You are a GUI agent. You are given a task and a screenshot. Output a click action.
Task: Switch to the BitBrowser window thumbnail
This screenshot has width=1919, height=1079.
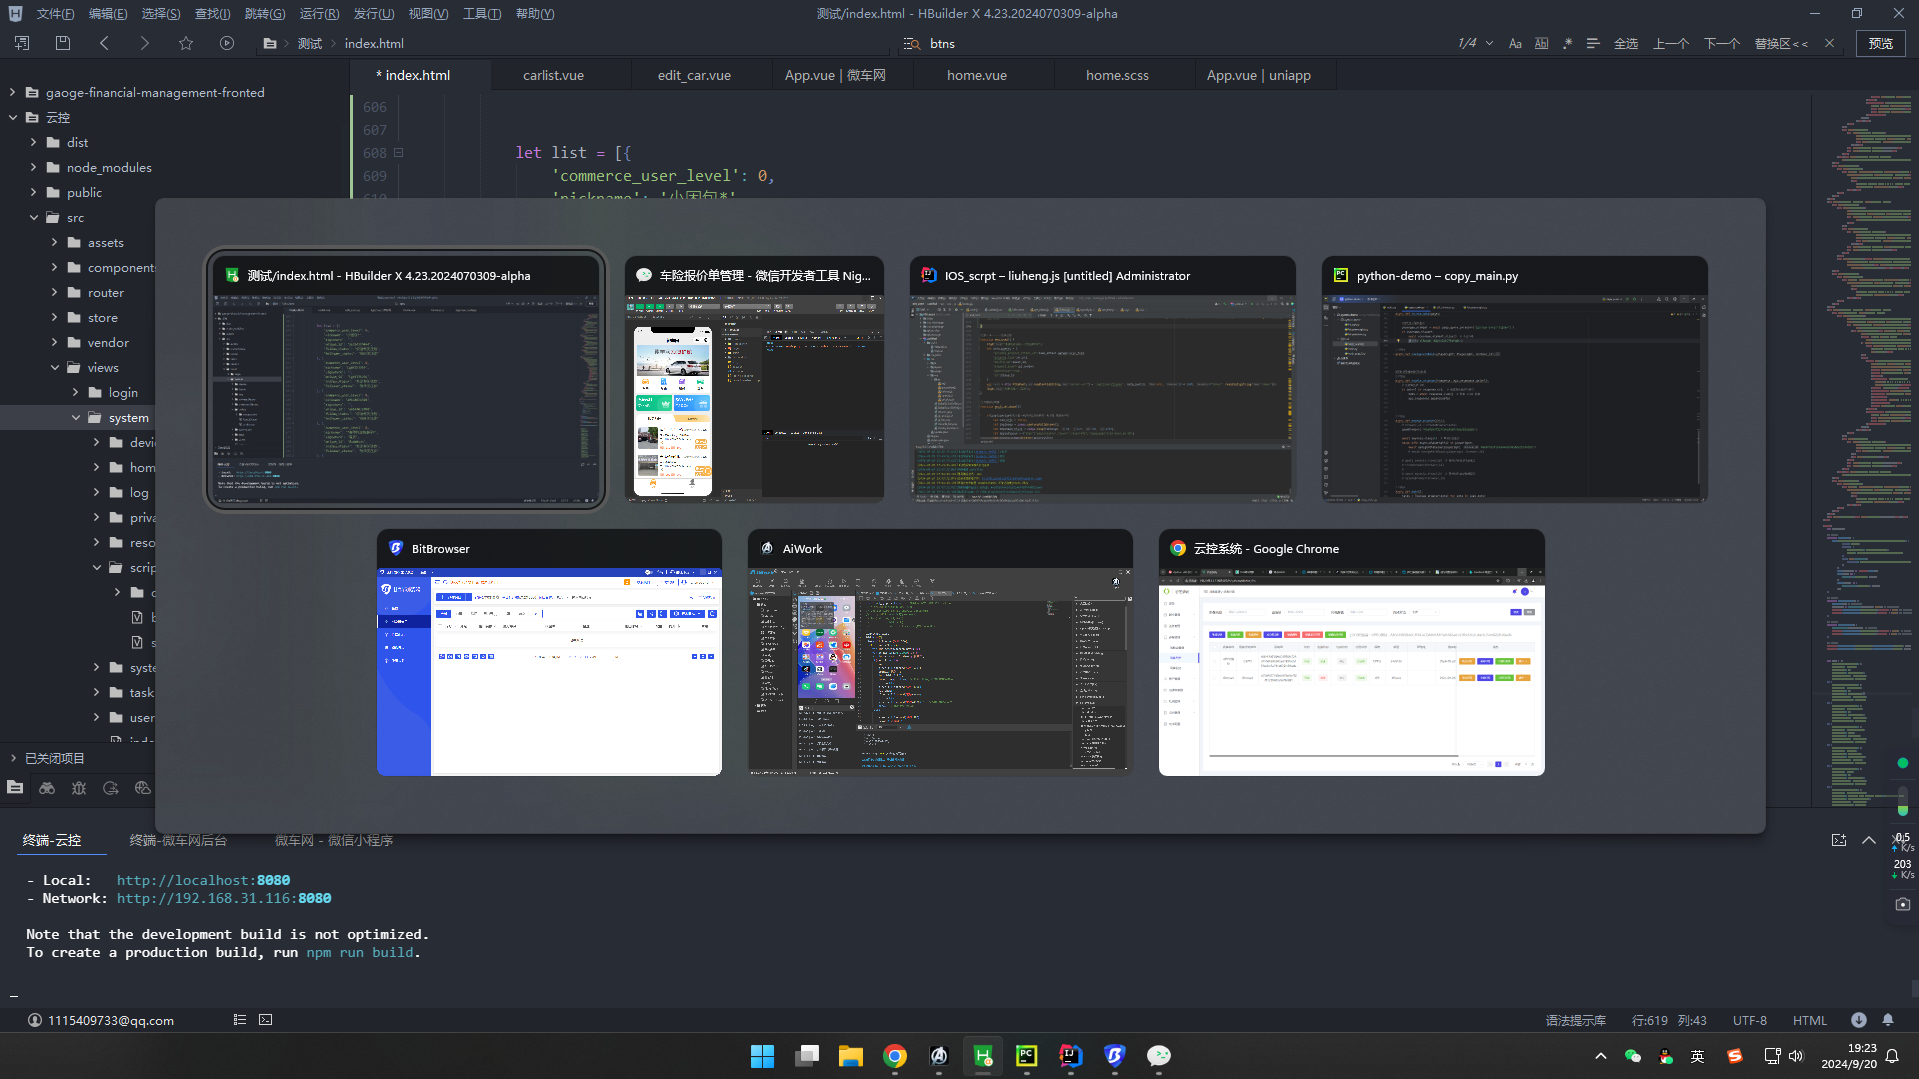pyautogui.click(x=549, y=653)
